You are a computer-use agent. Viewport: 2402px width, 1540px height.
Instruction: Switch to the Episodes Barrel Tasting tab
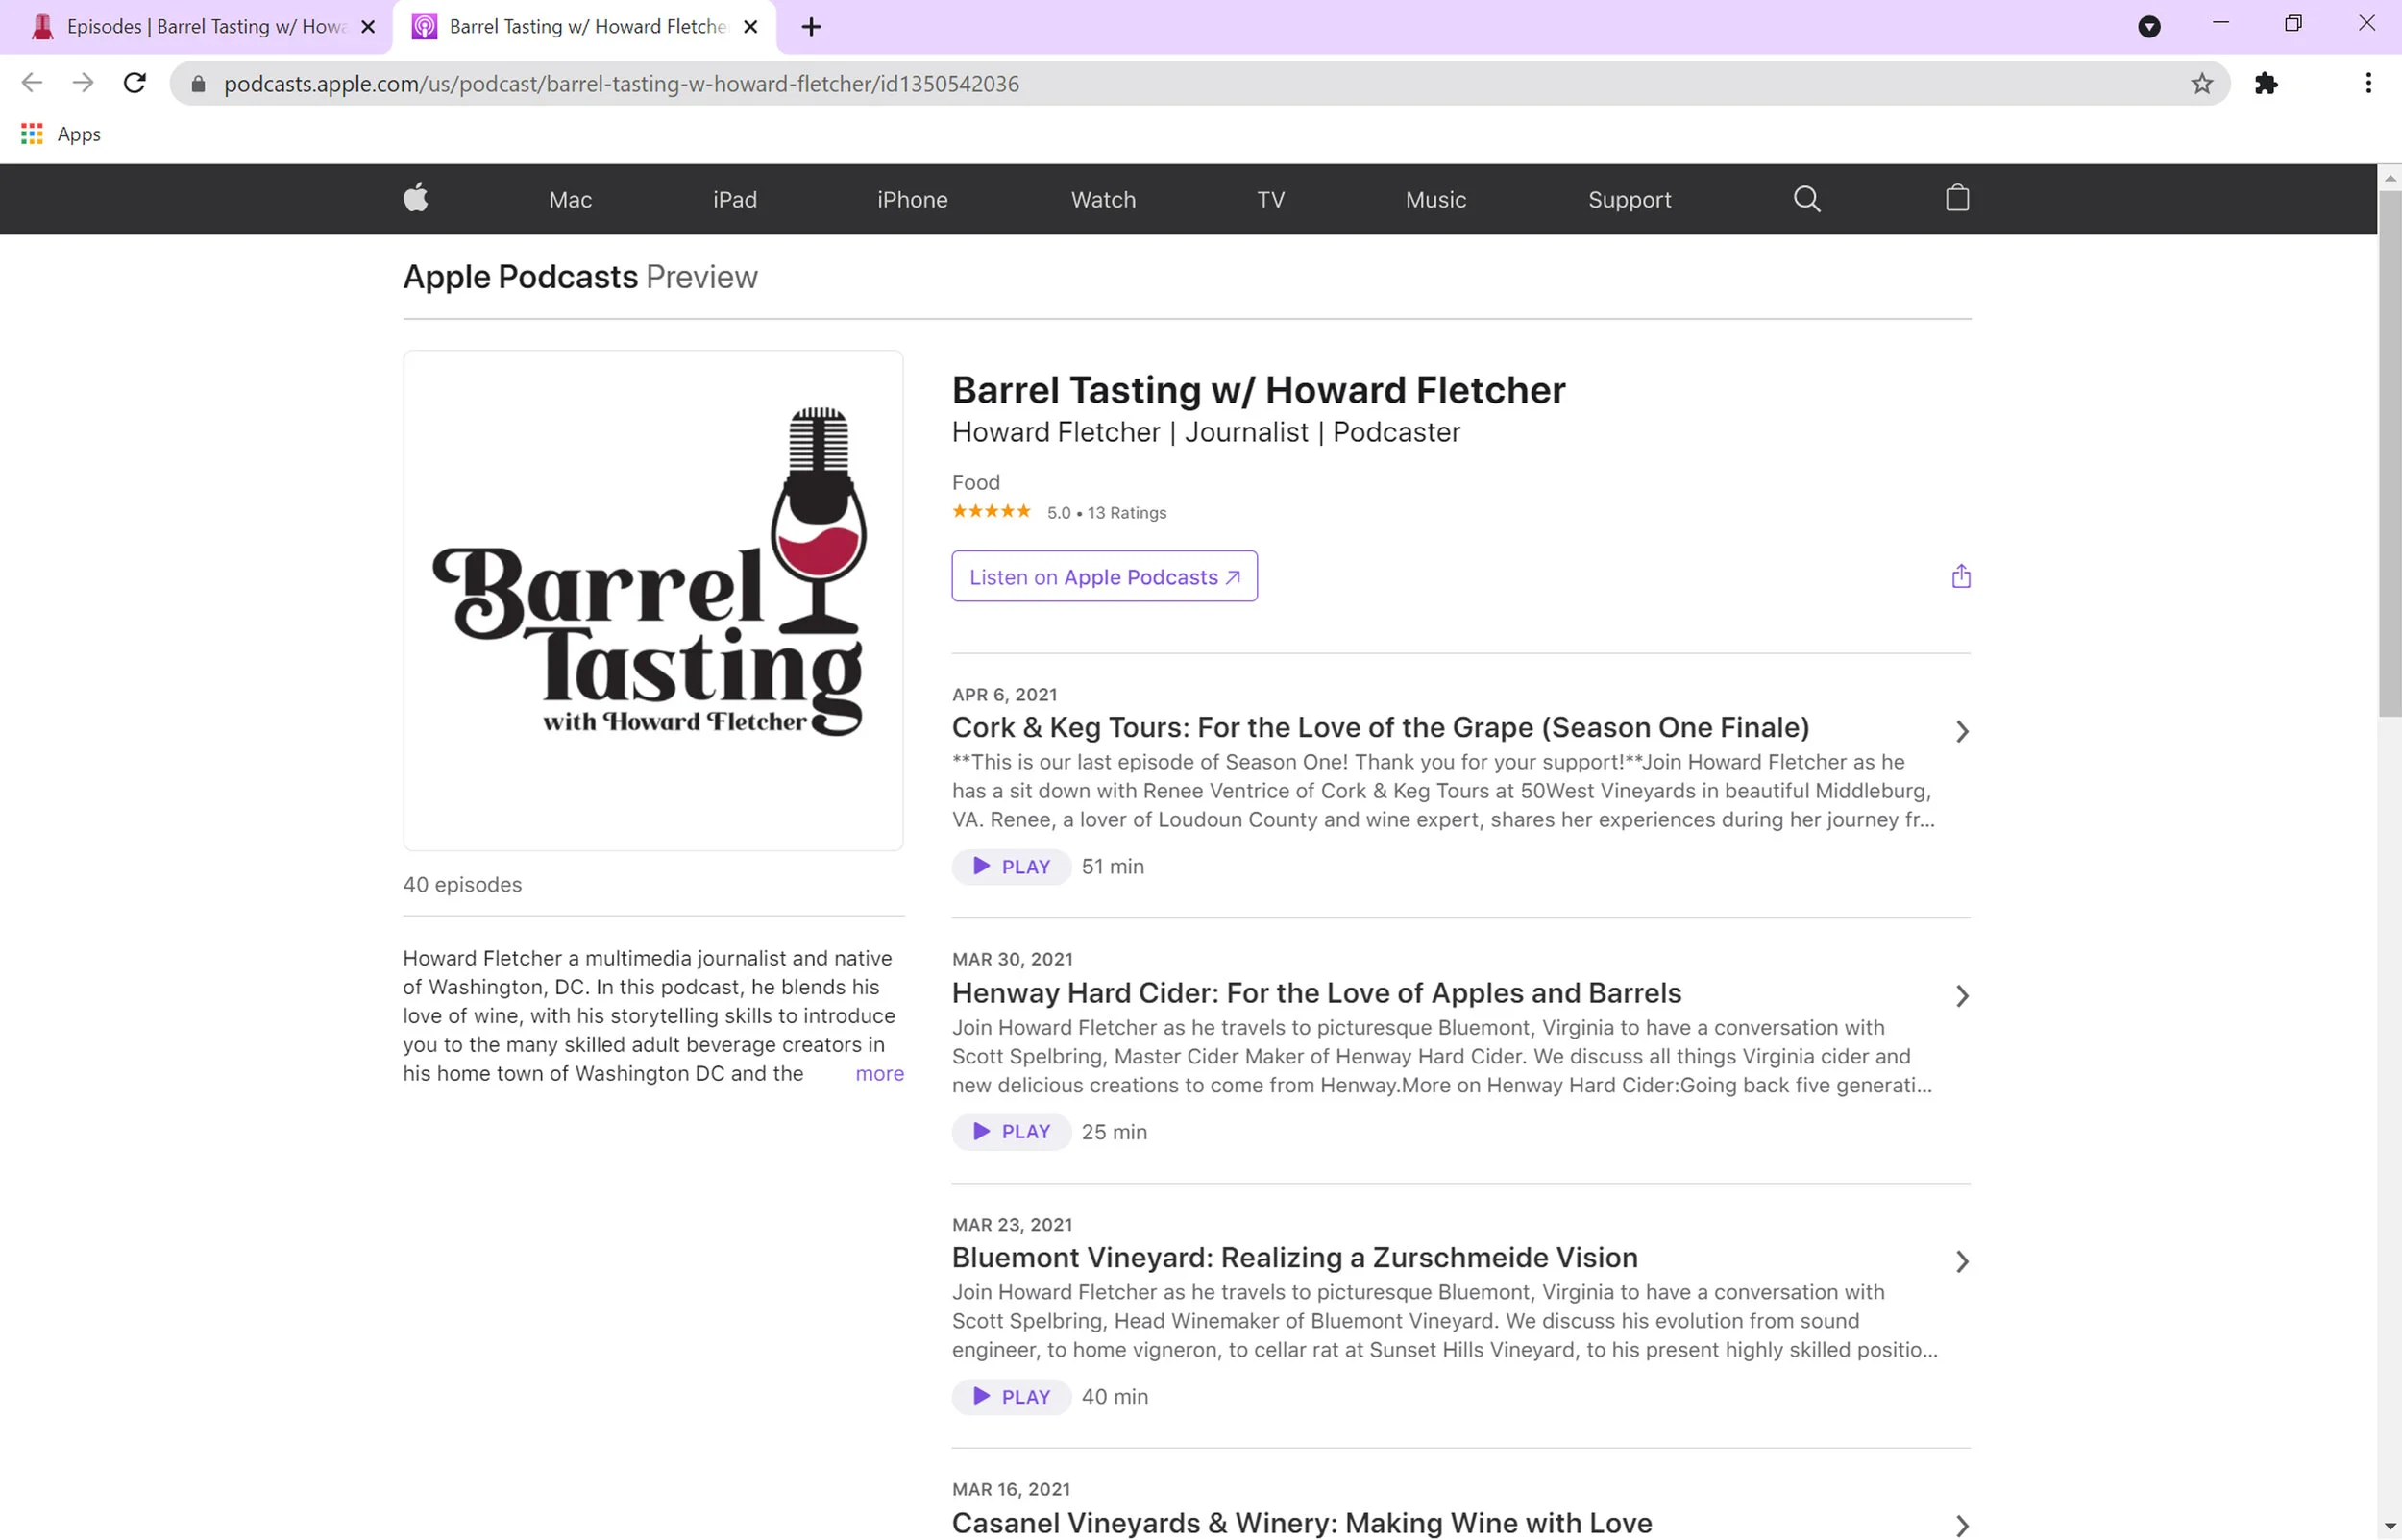(195, 27)
